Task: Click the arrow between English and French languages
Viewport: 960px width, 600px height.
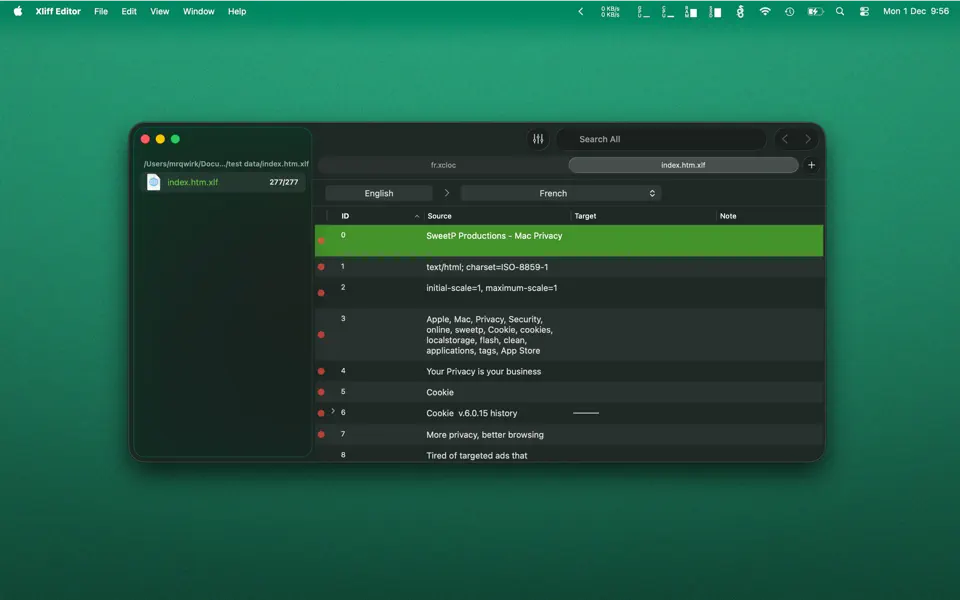Action: (447, 192)
